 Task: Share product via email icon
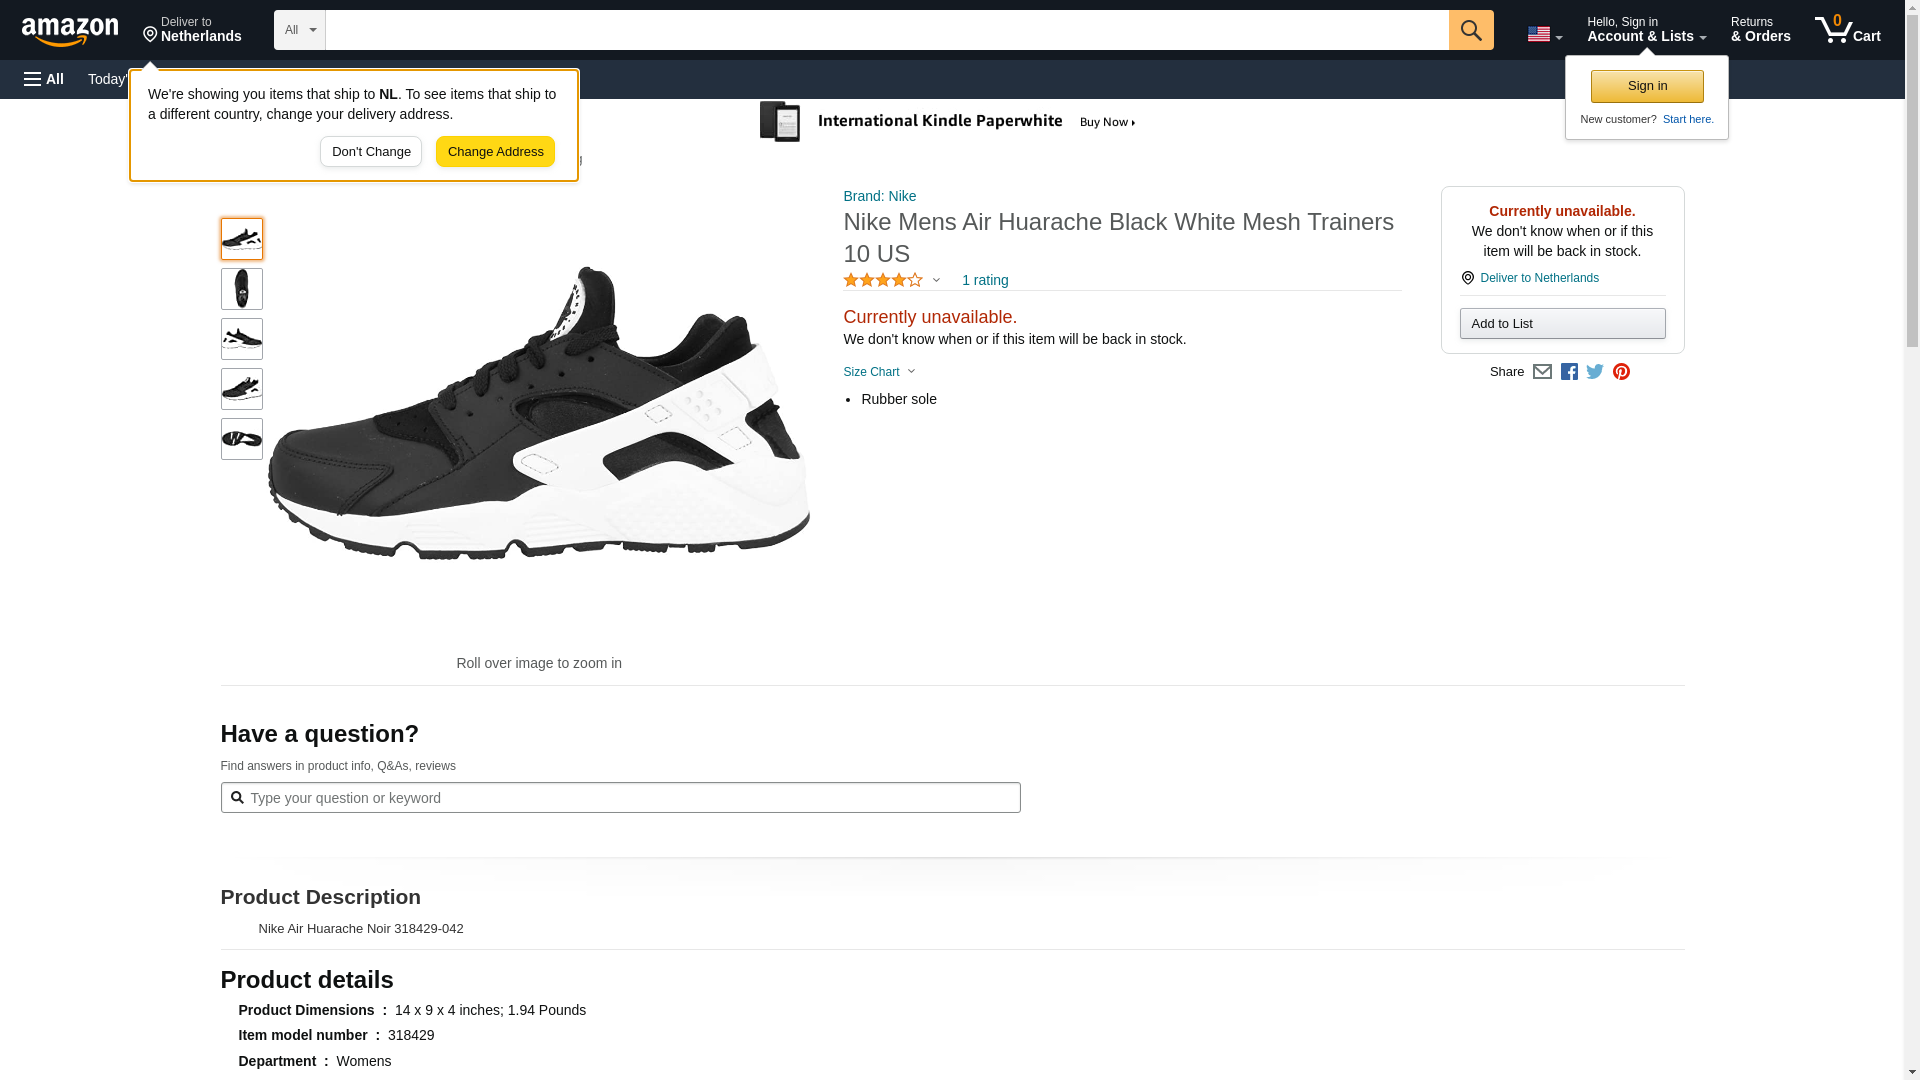[x=1542, y=372]
